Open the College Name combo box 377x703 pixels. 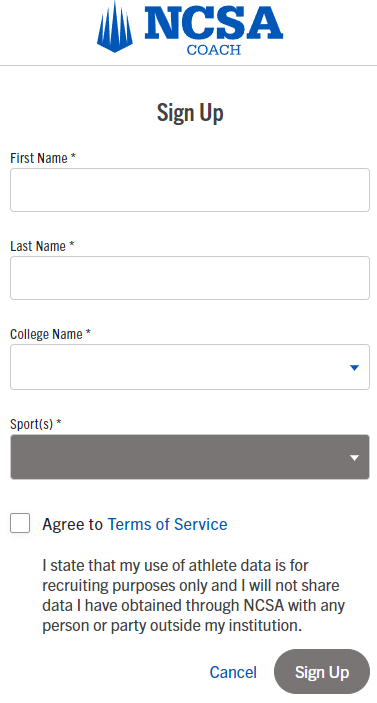pyautogui.click(x=190, y=367)
